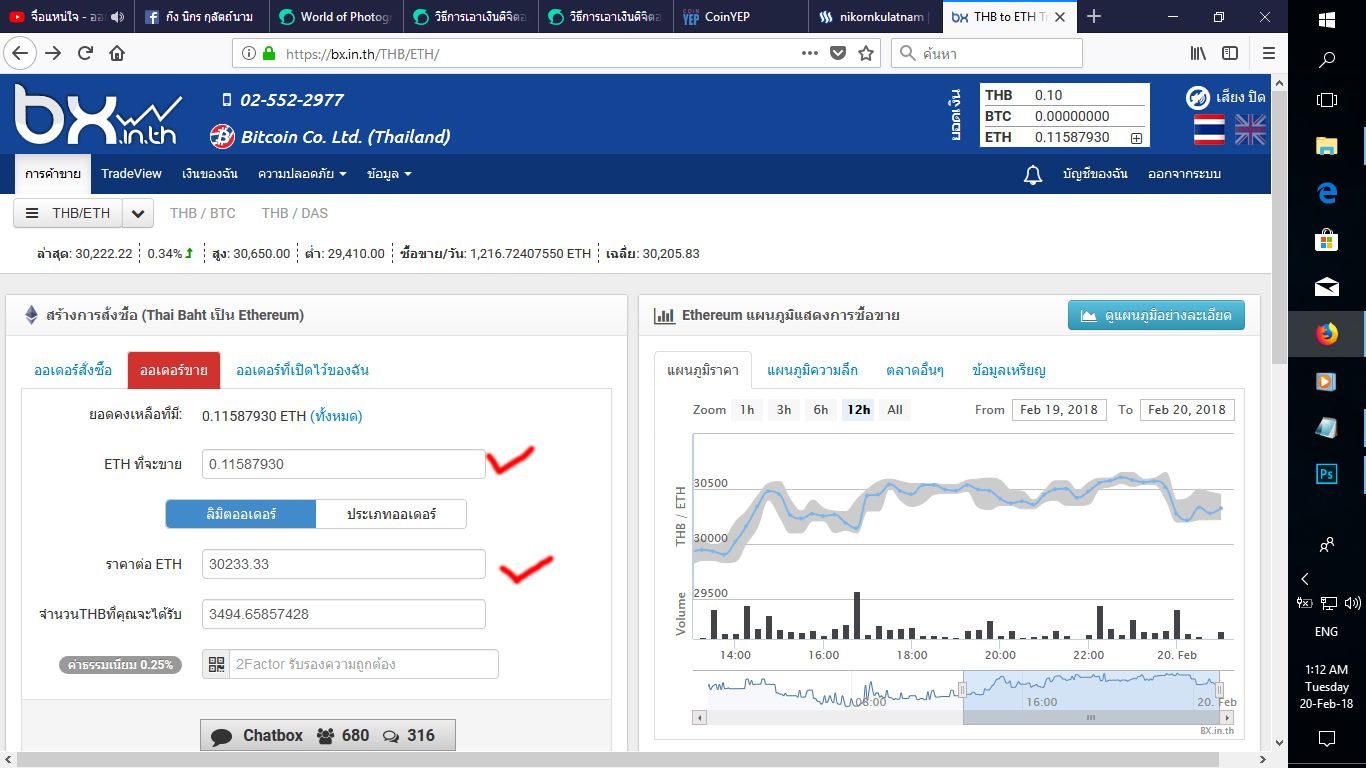This screenshot has width=1366, height=768.
Task: Open Photoshop from the taskbar
Action: (x=1327, y=474)
